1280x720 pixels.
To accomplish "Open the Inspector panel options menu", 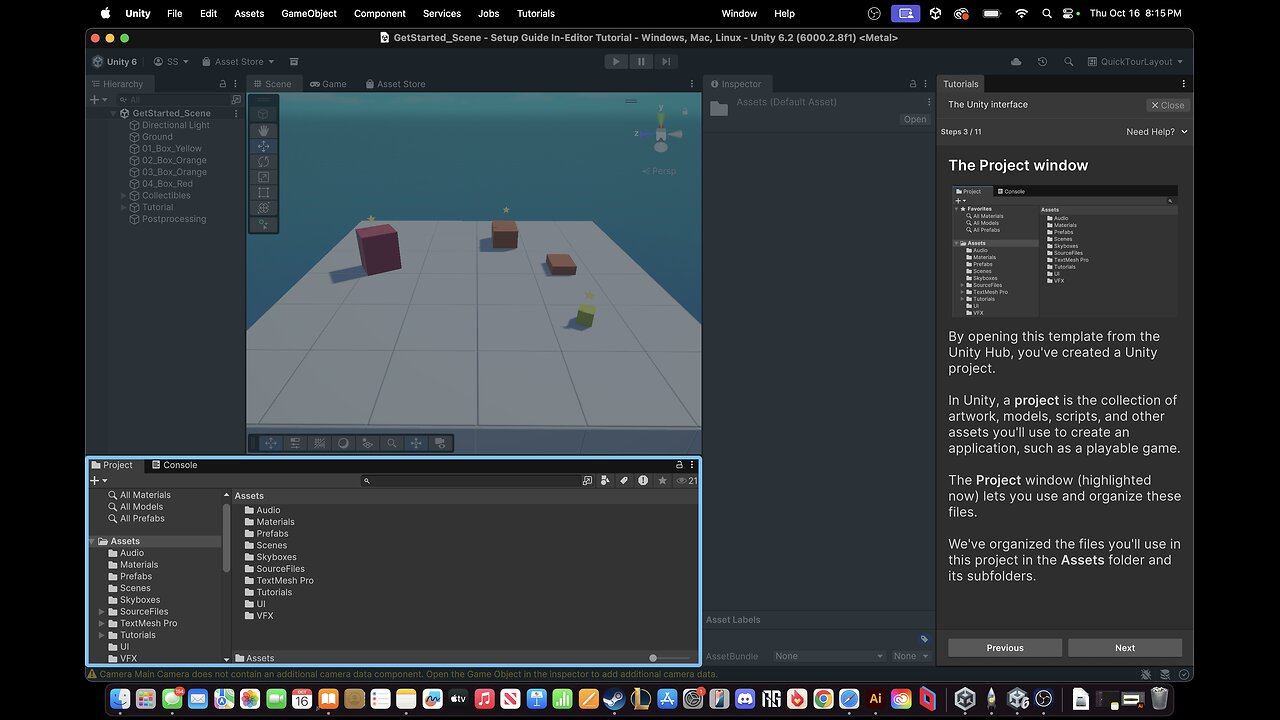I will click(927, 84).
